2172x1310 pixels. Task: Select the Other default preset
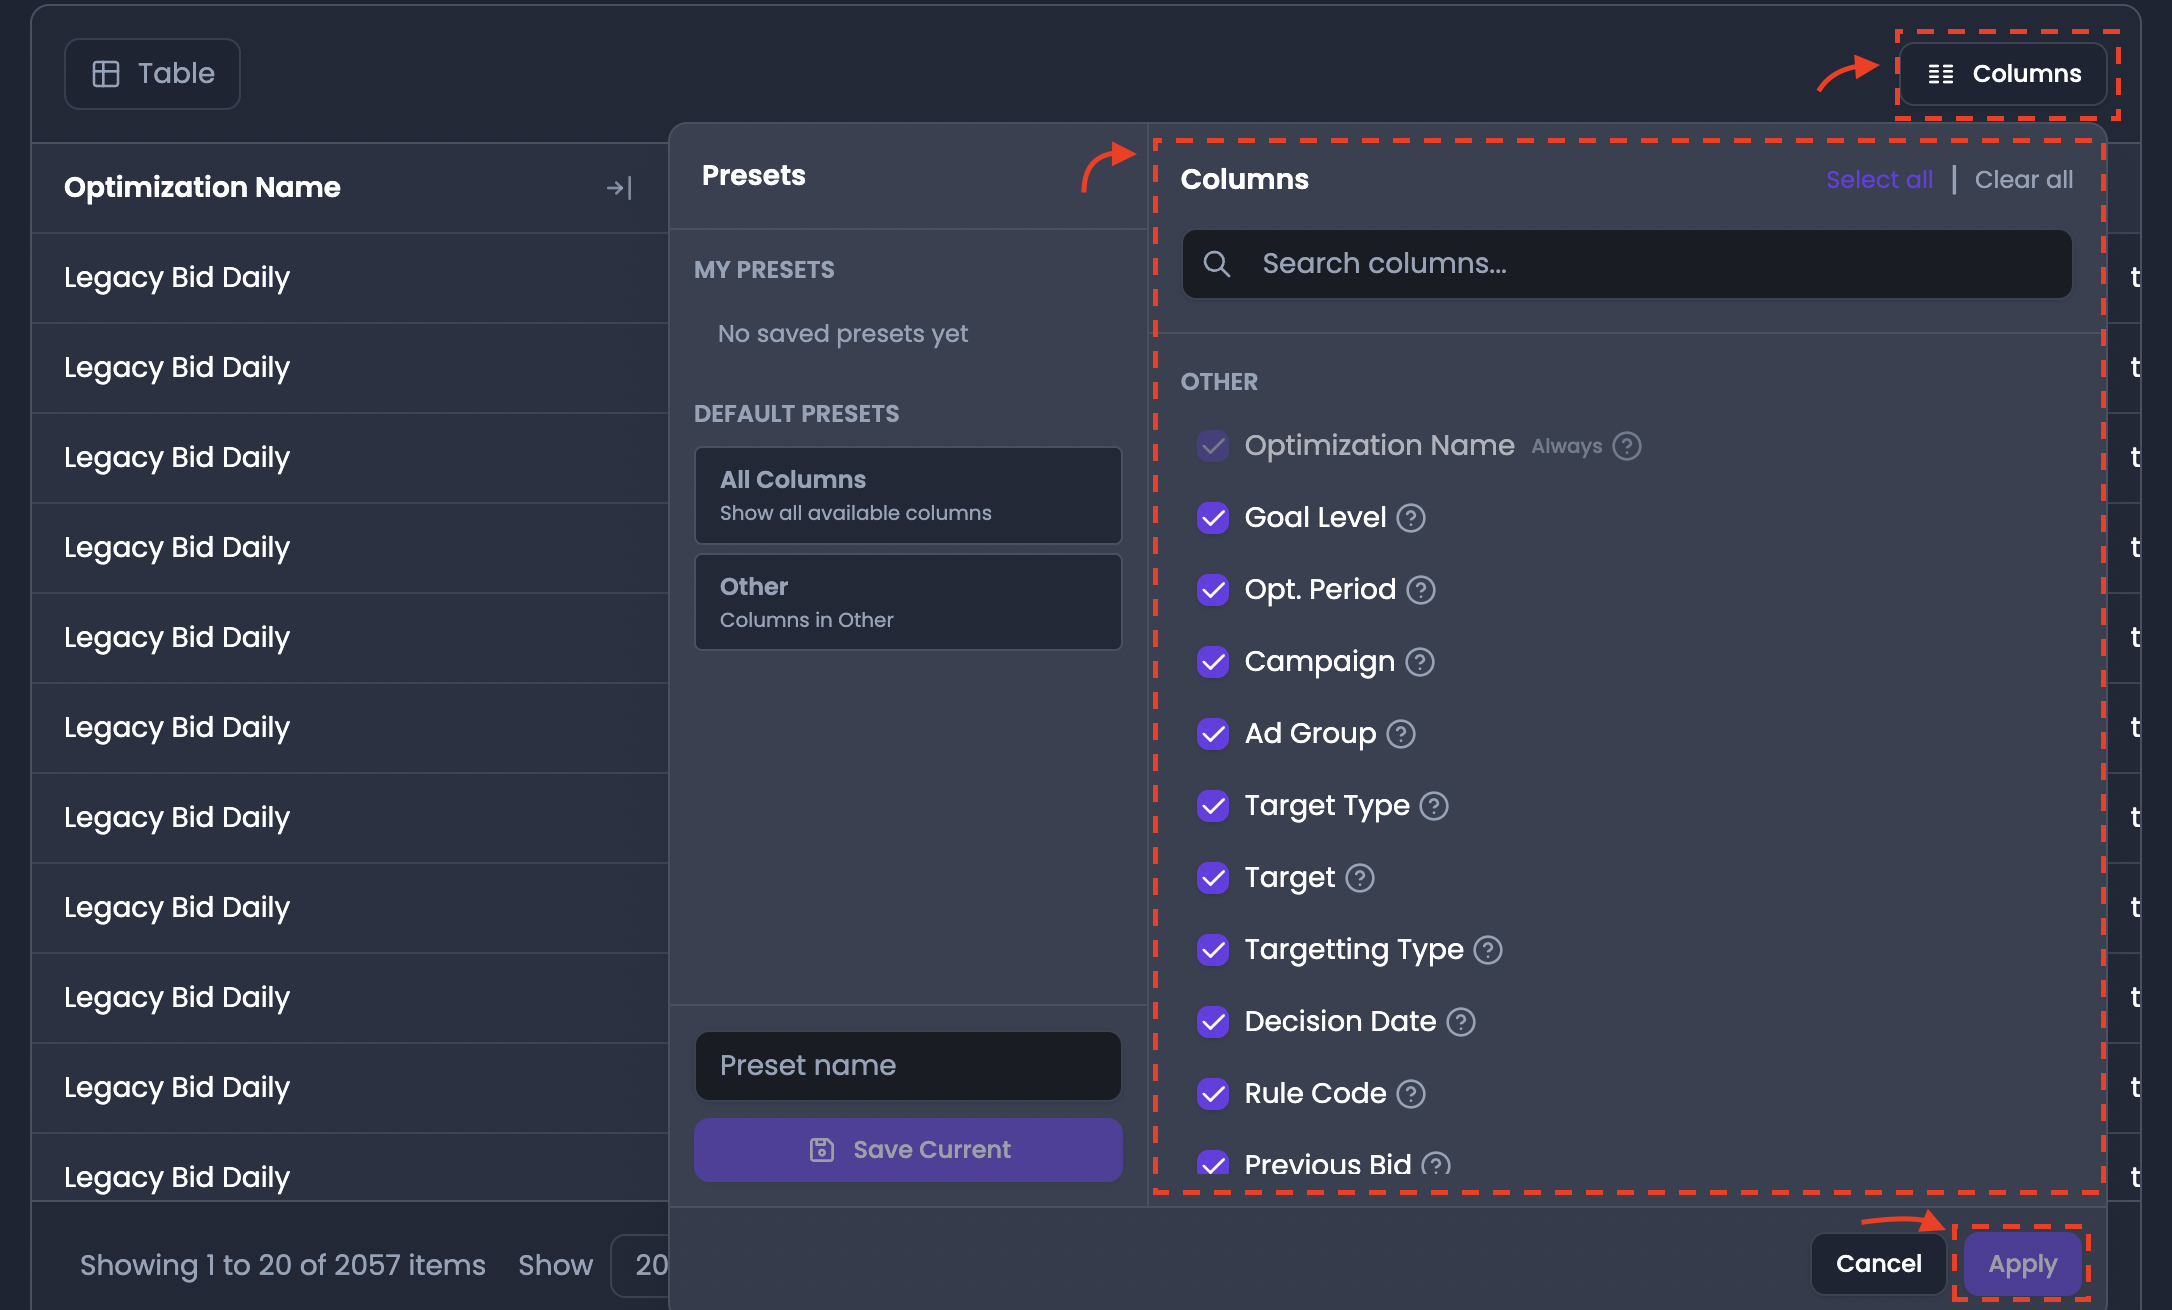click(908, 602)
